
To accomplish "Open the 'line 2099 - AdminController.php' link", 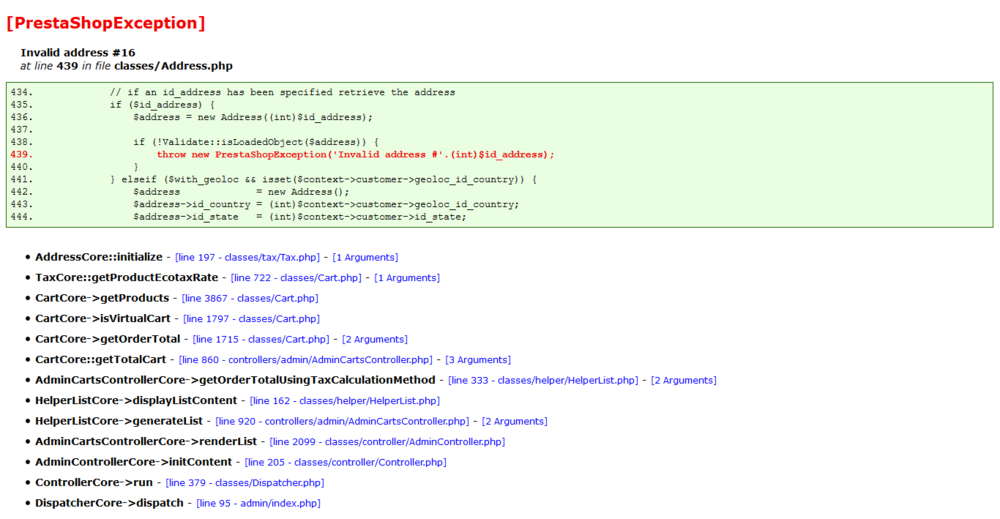I will [387, 442].
